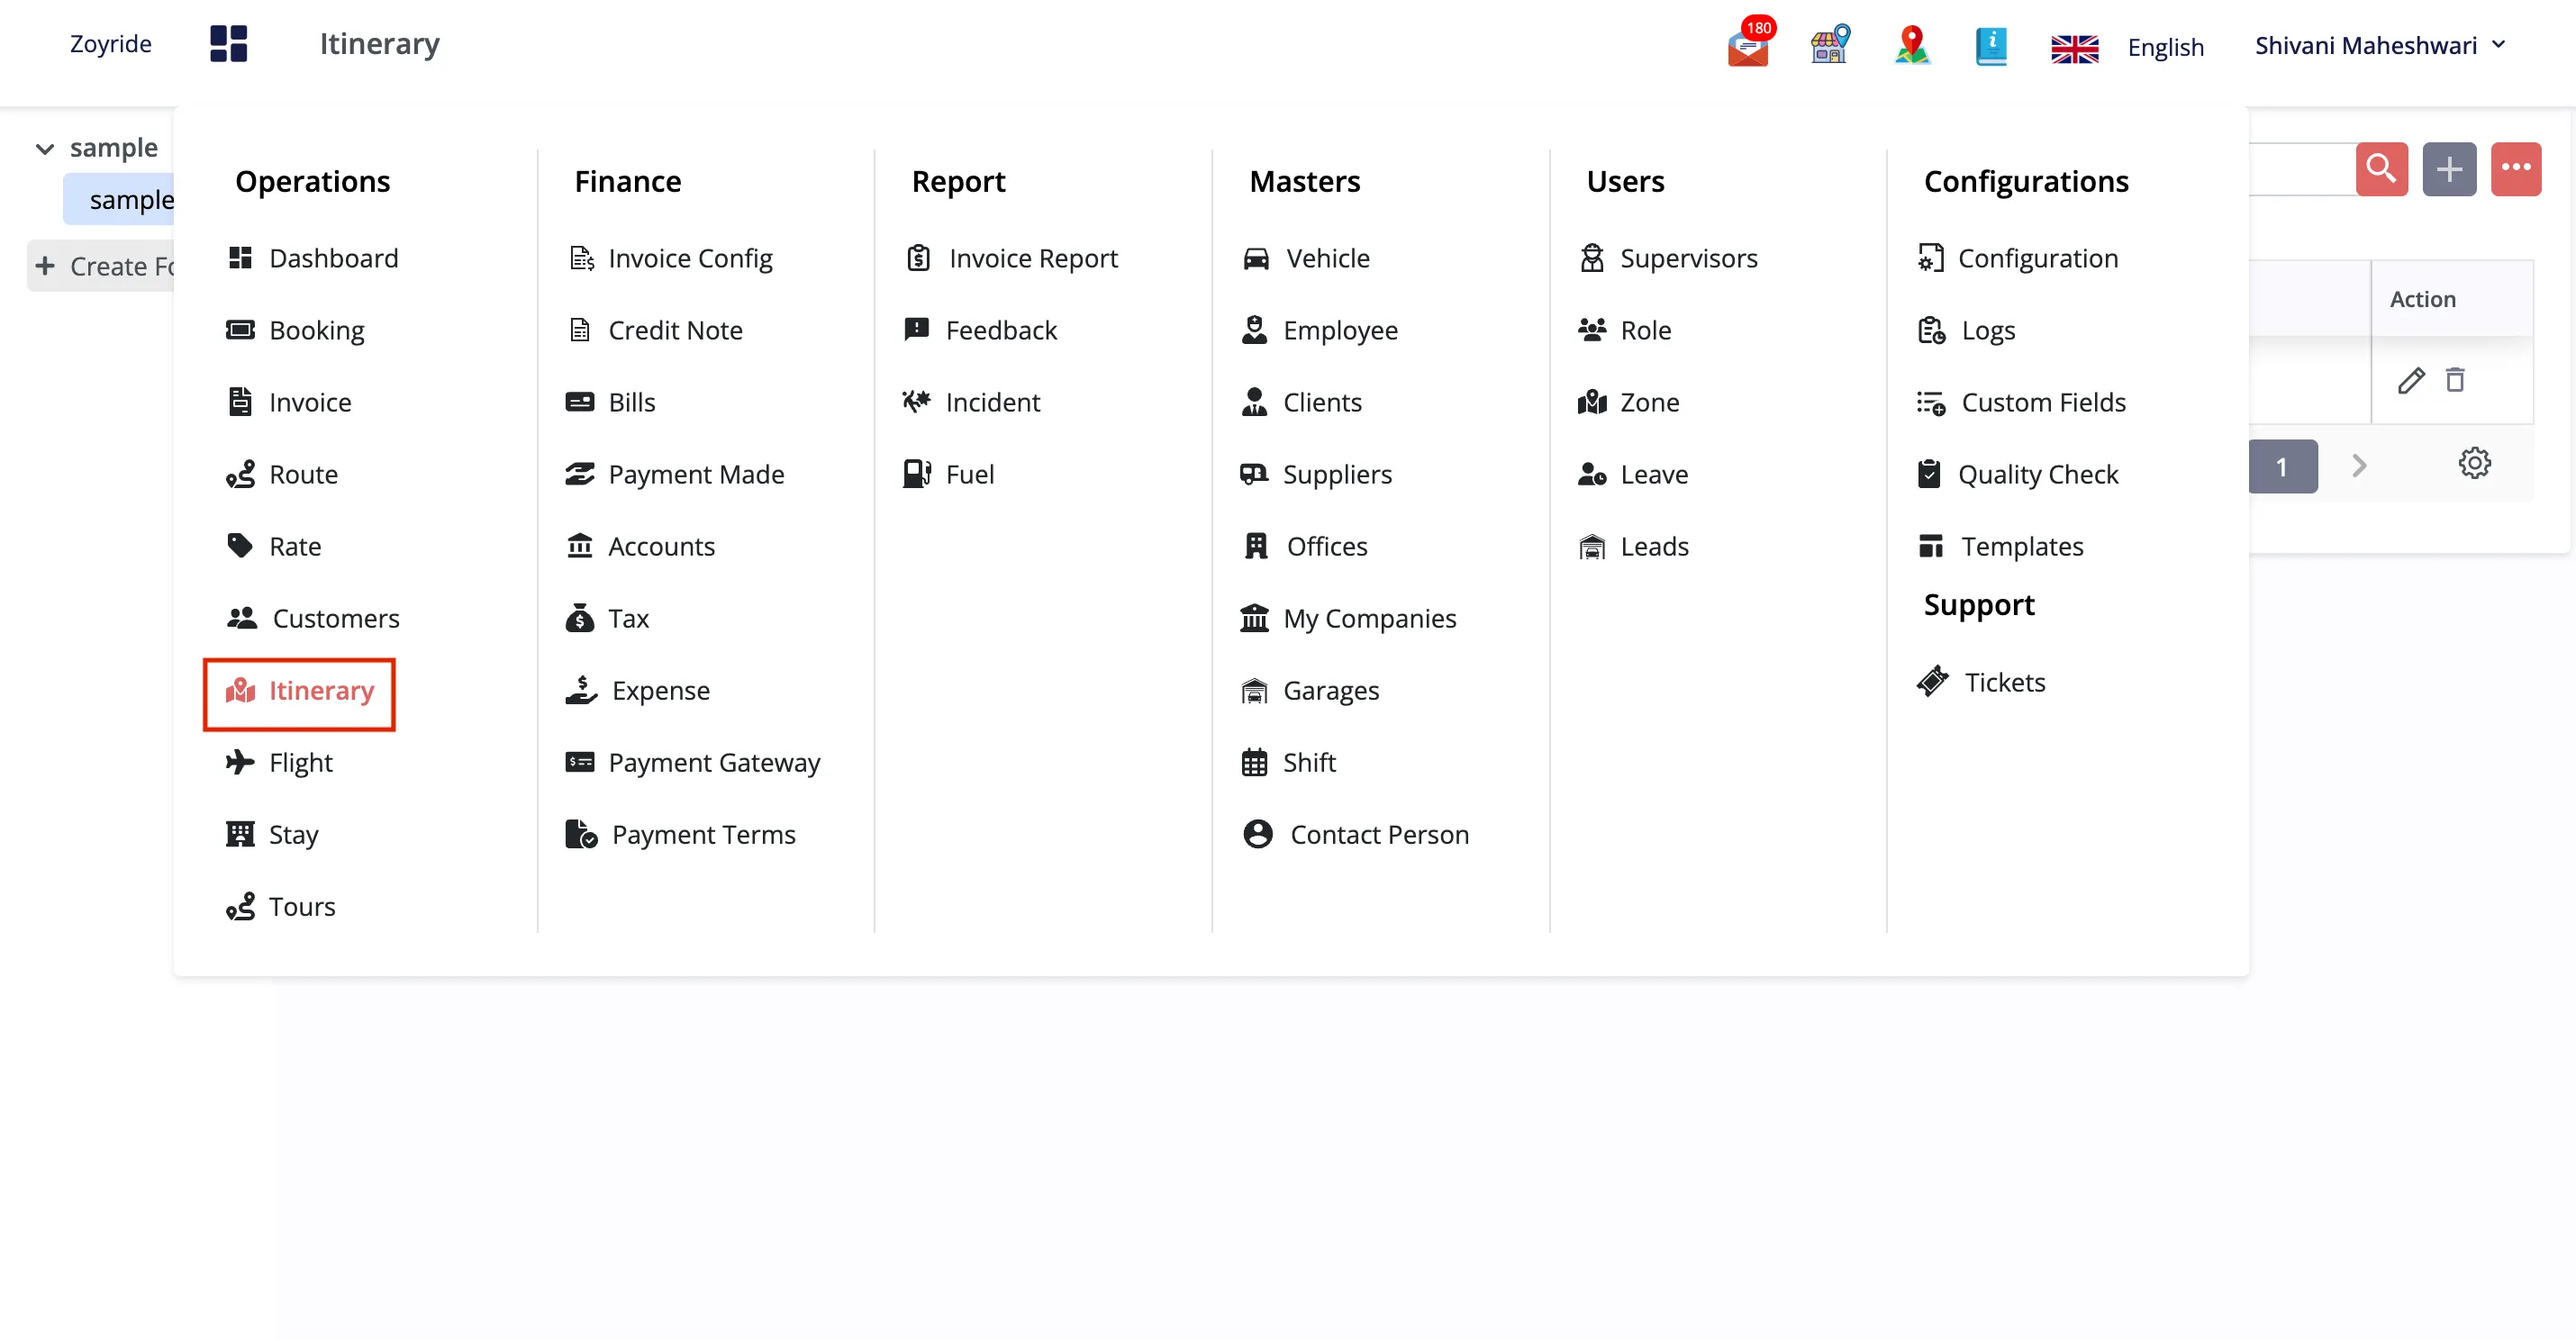Screen dimensions: 2576x1340
Task: Click the trash delete icon in Action column
Action: 2455,380
